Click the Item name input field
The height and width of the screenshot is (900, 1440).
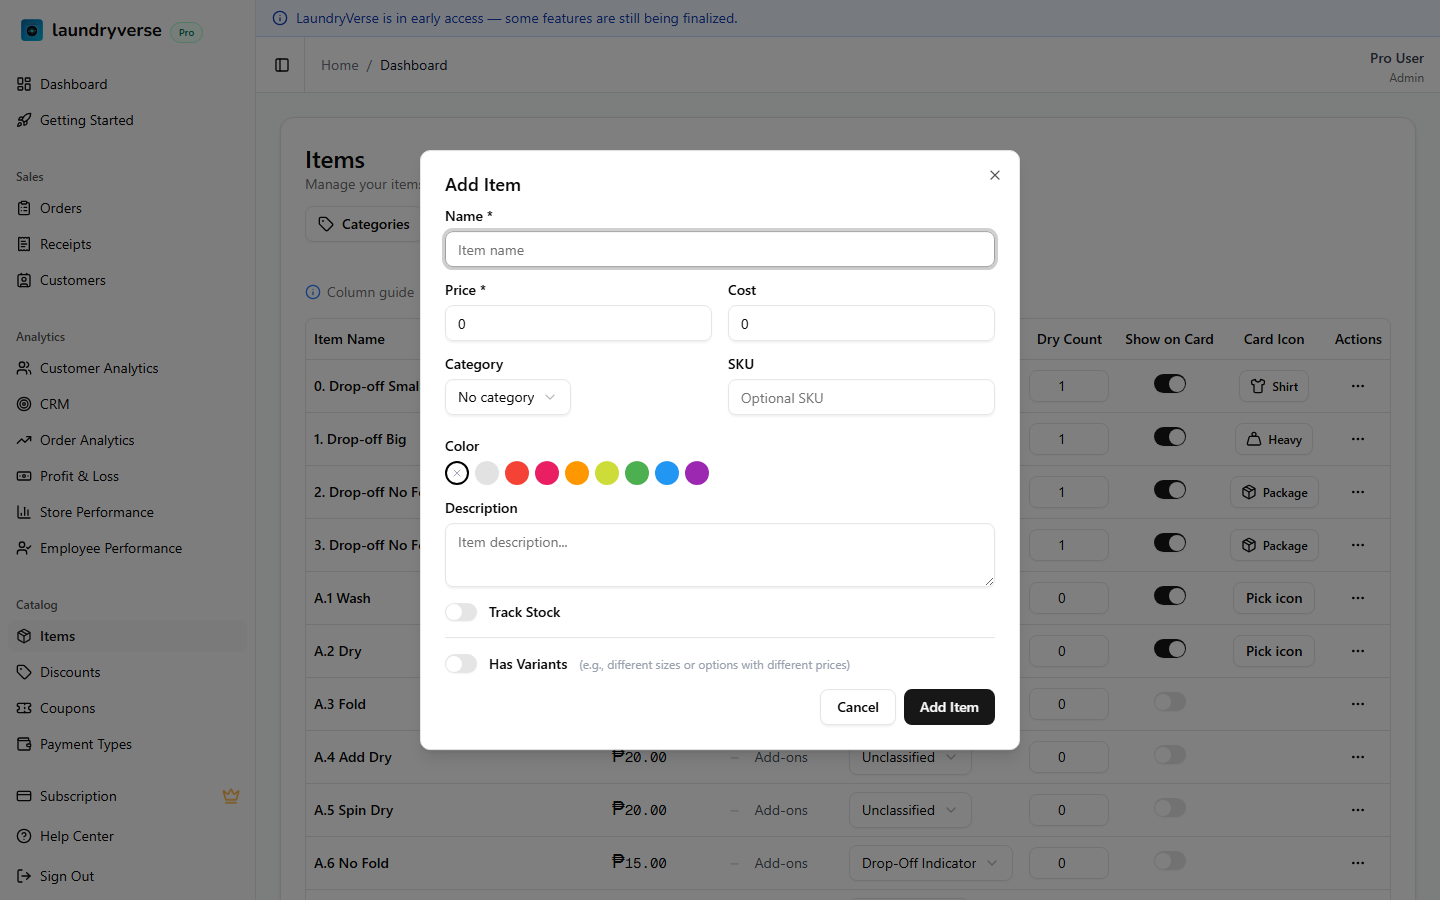point(719,250)
